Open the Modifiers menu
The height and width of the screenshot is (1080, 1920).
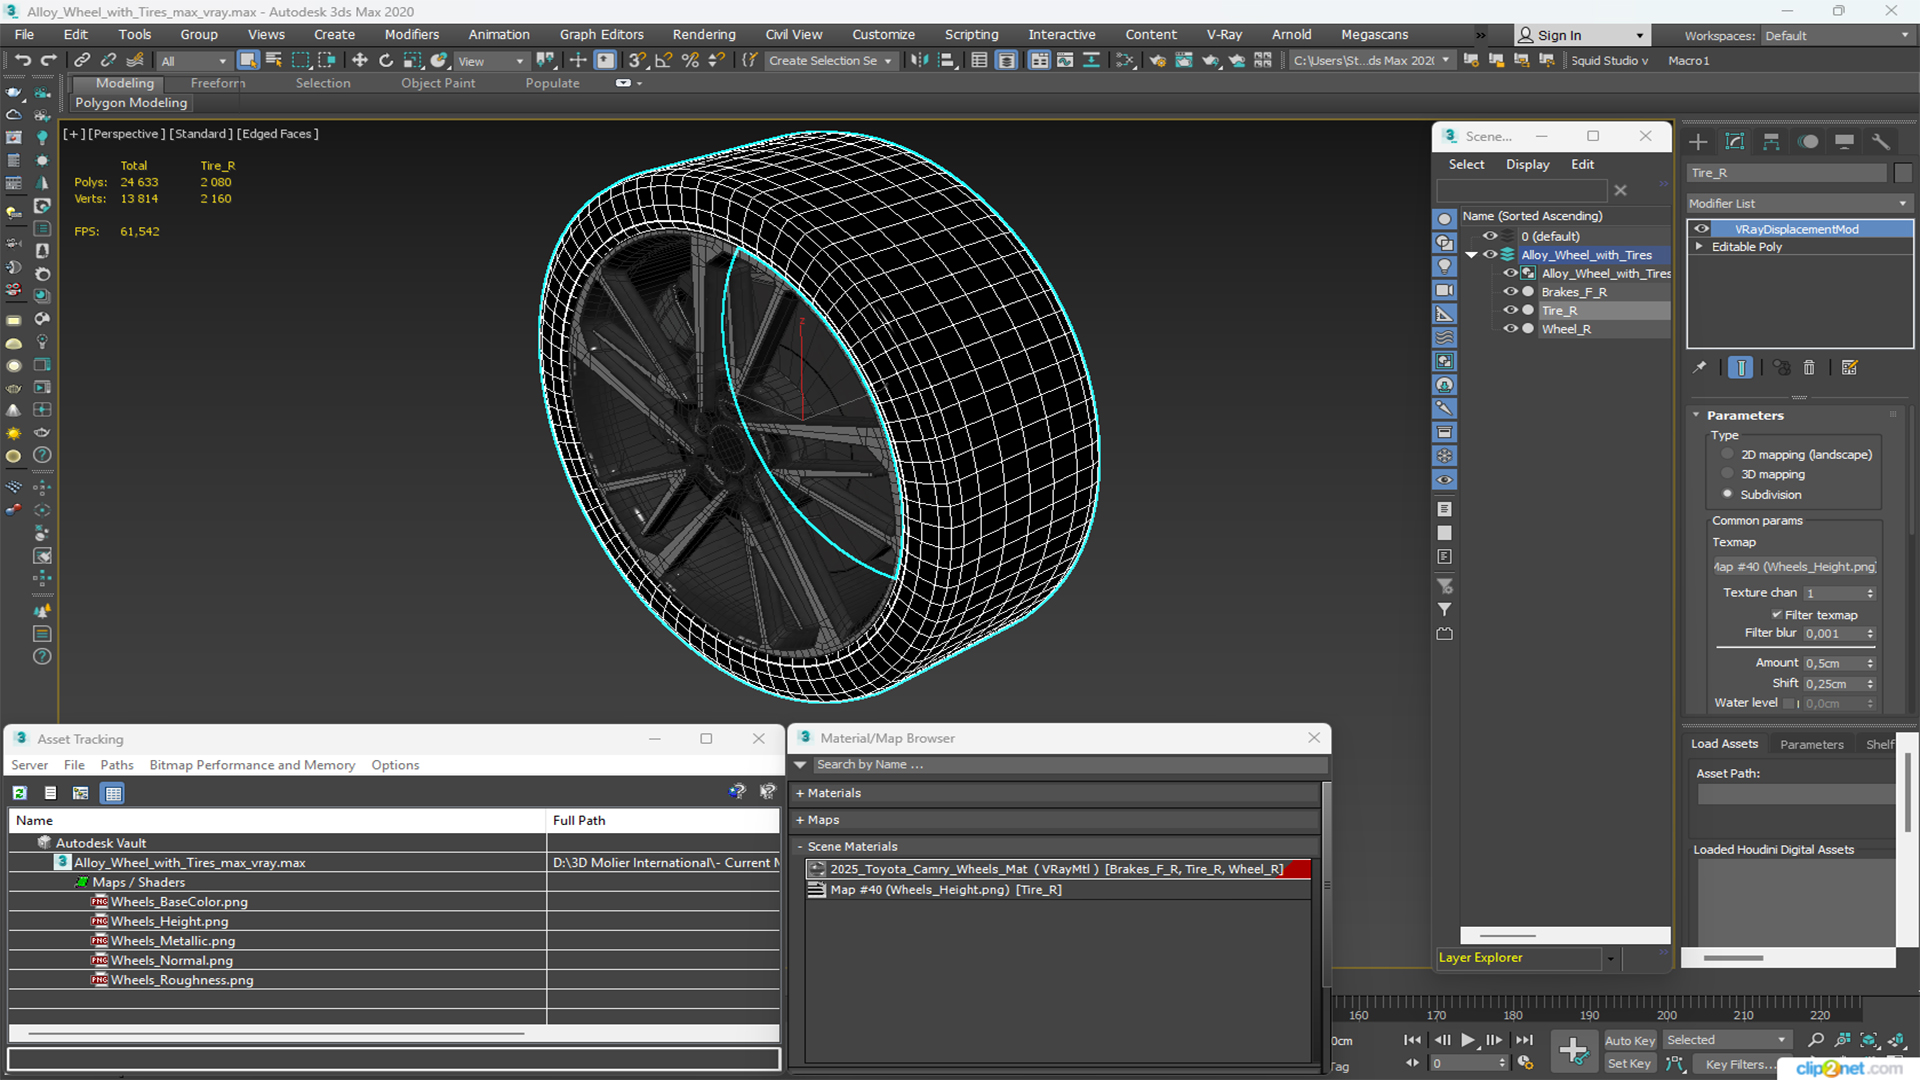coord(412,35)
